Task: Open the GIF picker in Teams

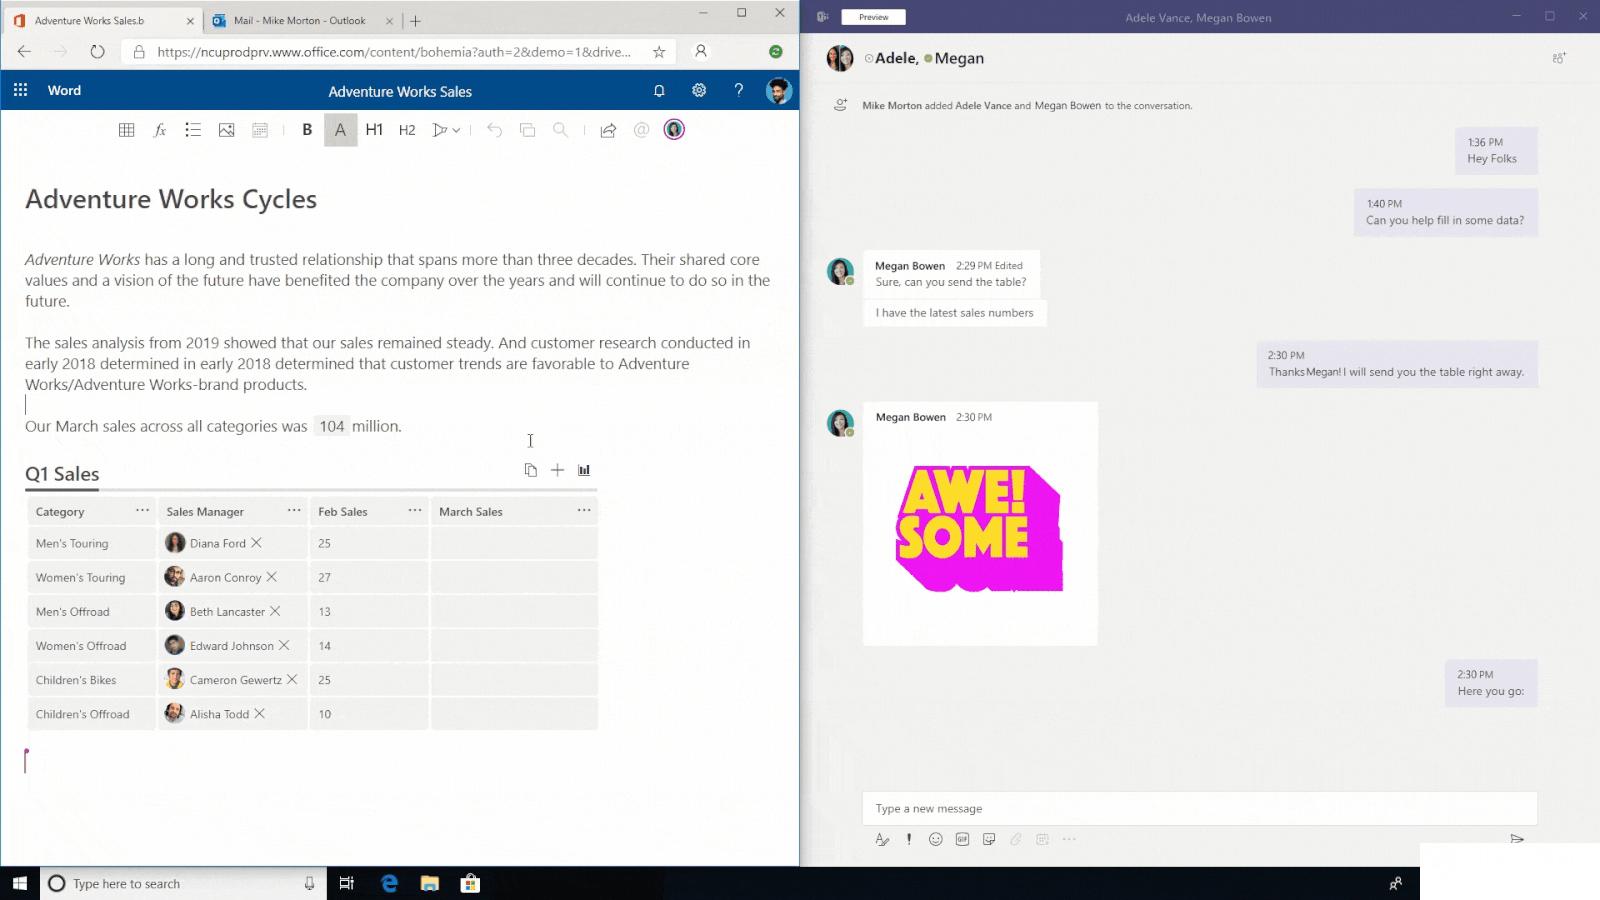Action: pyautogui.click(x=962, y=840)
